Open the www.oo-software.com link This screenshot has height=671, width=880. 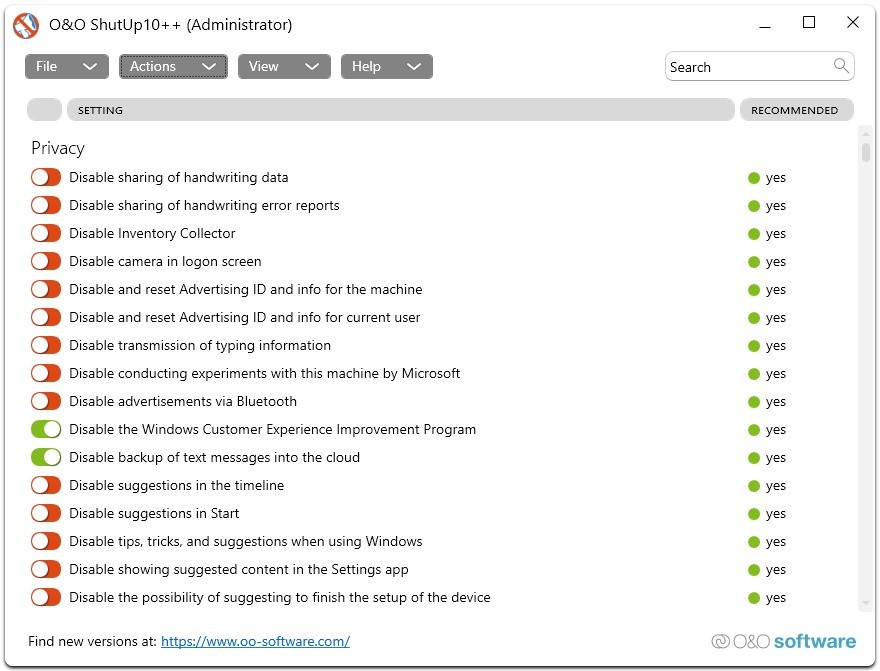coord(255,642)
